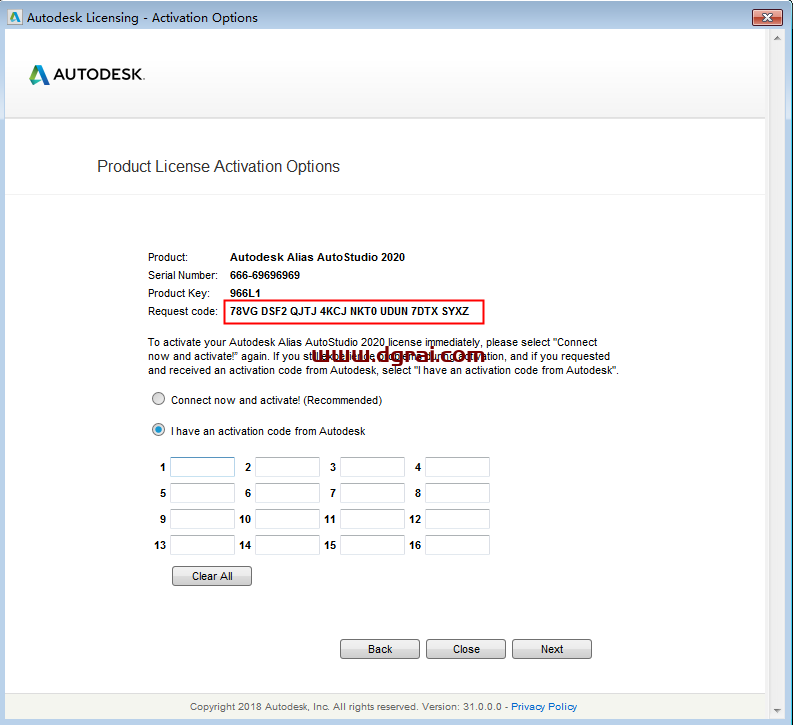Click the request code 78VG DSF2 text
This screenshot has width=793, height=725.
click(x=349, y=311)
